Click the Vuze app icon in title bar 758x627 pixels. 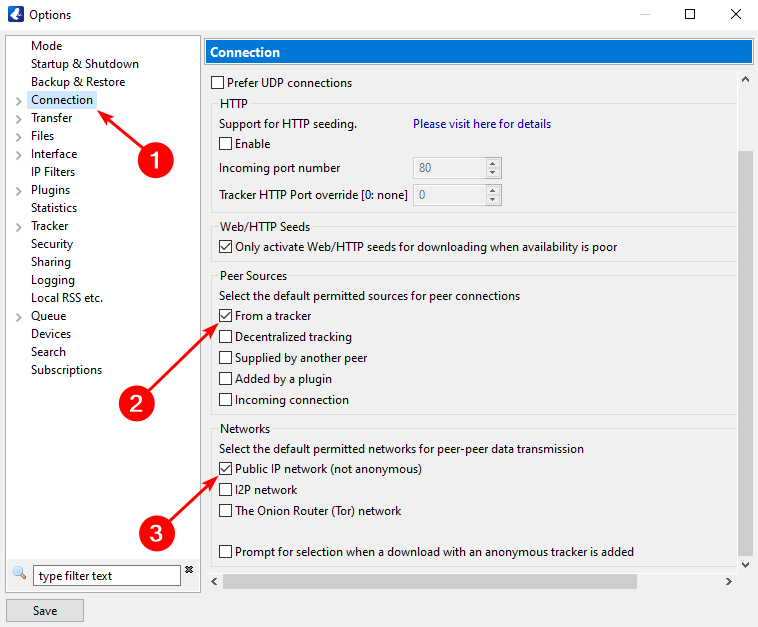pos(14,14)
